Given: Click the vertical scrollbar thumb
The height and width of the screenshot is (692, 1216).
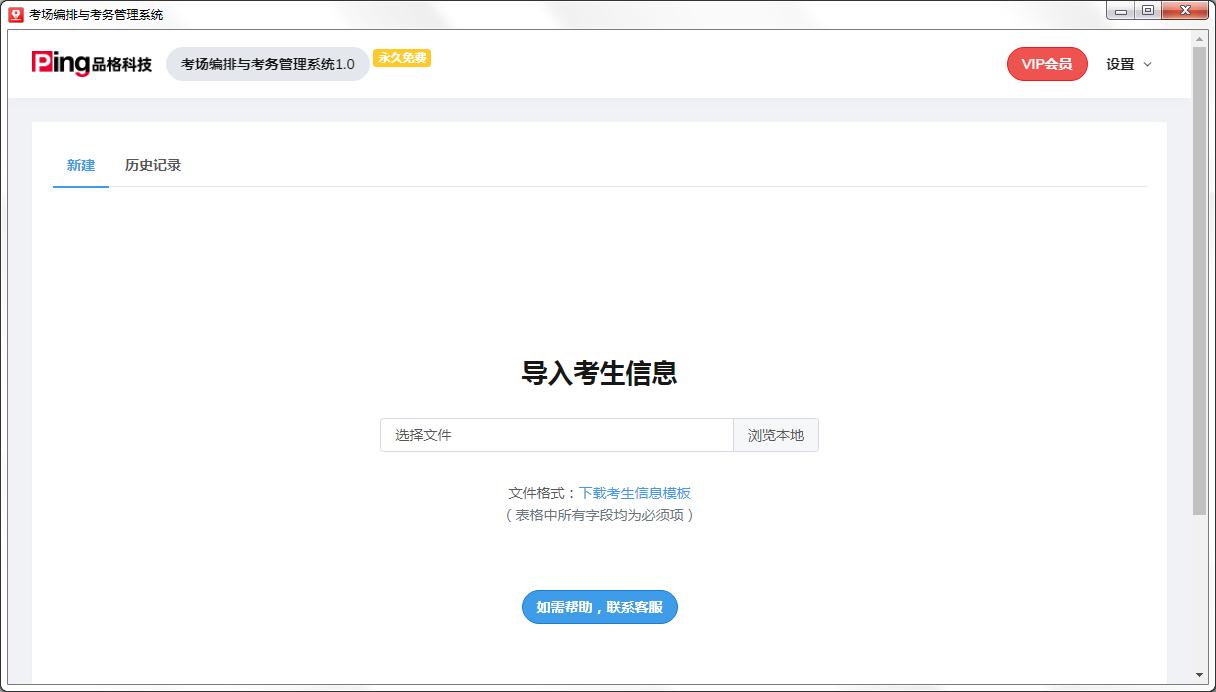Looking at the screenshot, I should click(1200, 280).
